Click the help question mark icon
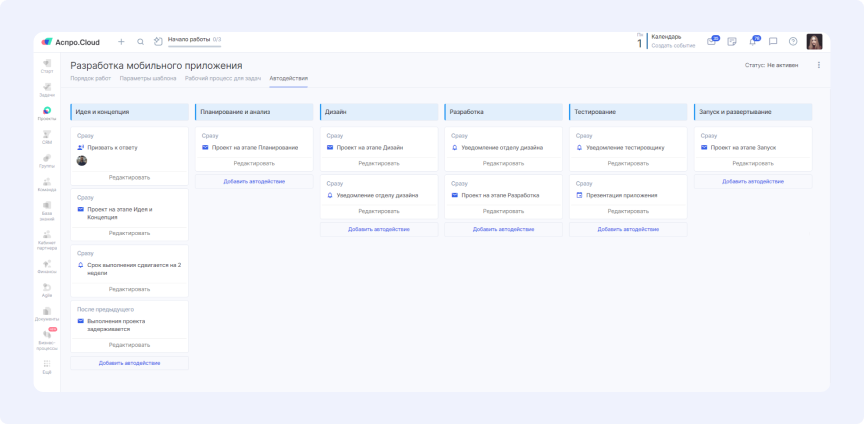Image resolution: width=864 pixels, height=424 pixels. click(x=793, y=42)
